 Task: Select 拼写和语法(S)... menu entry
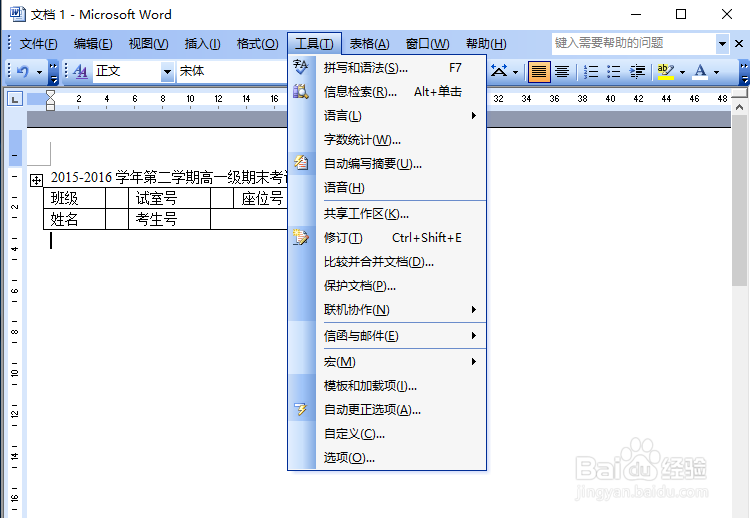[x=387, y=68]
